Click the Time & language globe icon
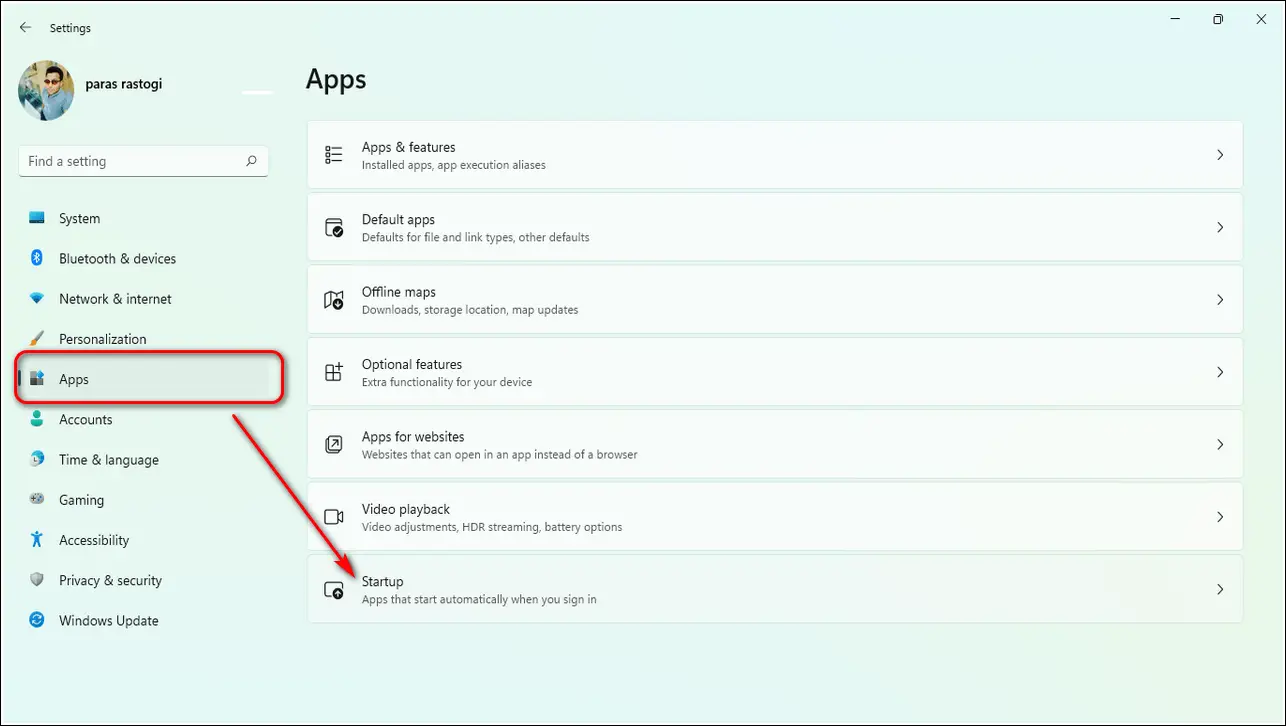The image size is (1286, 726). tap(37, 459)
